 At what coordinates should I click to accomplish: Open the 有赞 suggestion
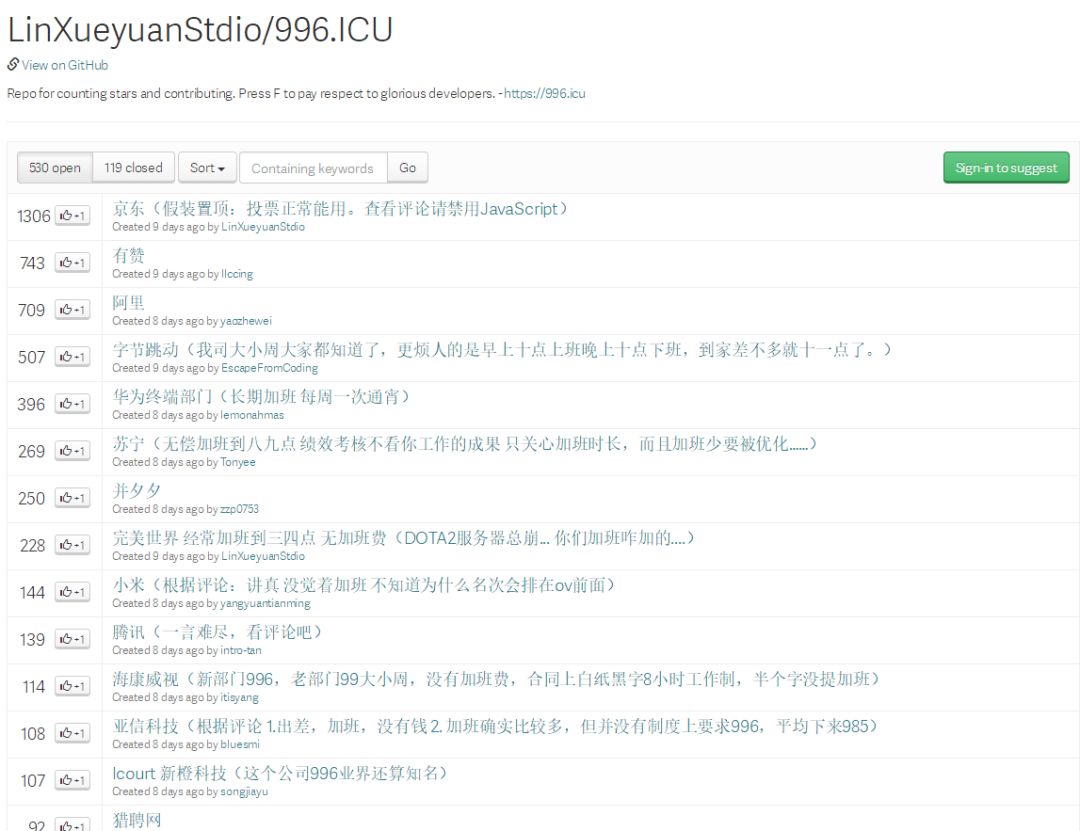point(129,256)
